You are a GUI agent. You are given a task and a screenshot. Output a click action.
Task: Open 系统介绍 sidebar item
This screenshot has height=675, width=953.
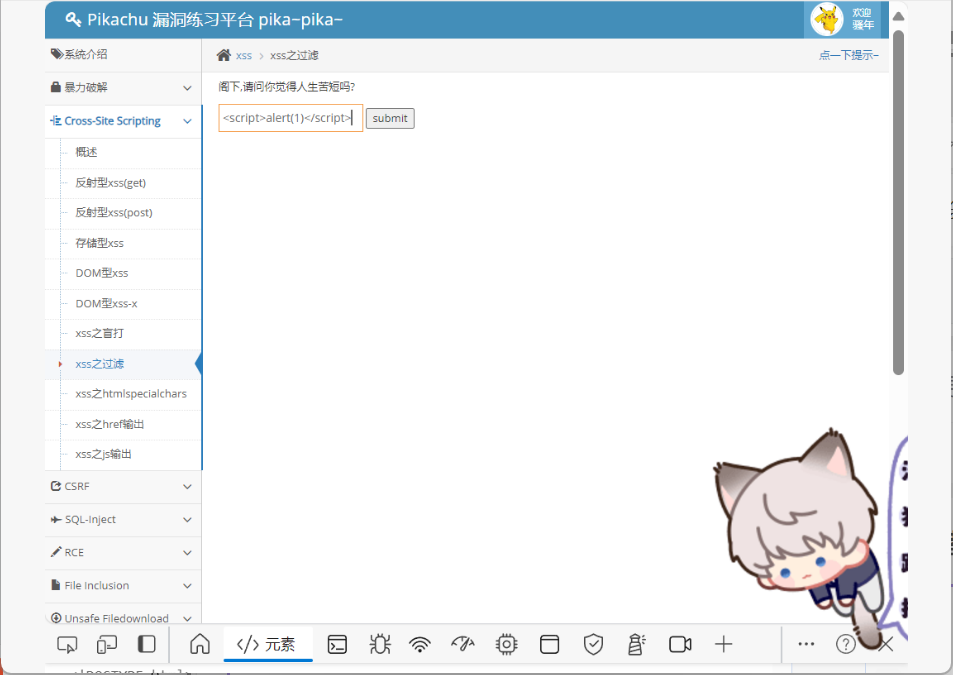click(x=123, y=55)
